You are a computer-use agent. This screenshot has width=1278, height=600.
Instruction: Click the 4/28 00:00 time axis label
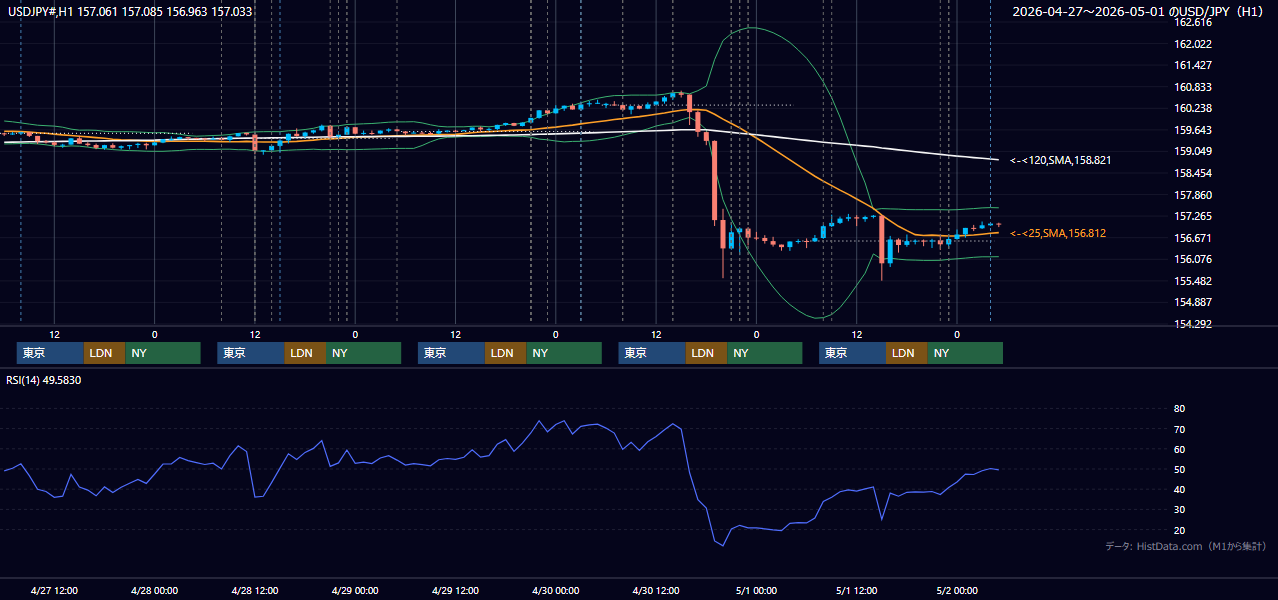(154, 591)
